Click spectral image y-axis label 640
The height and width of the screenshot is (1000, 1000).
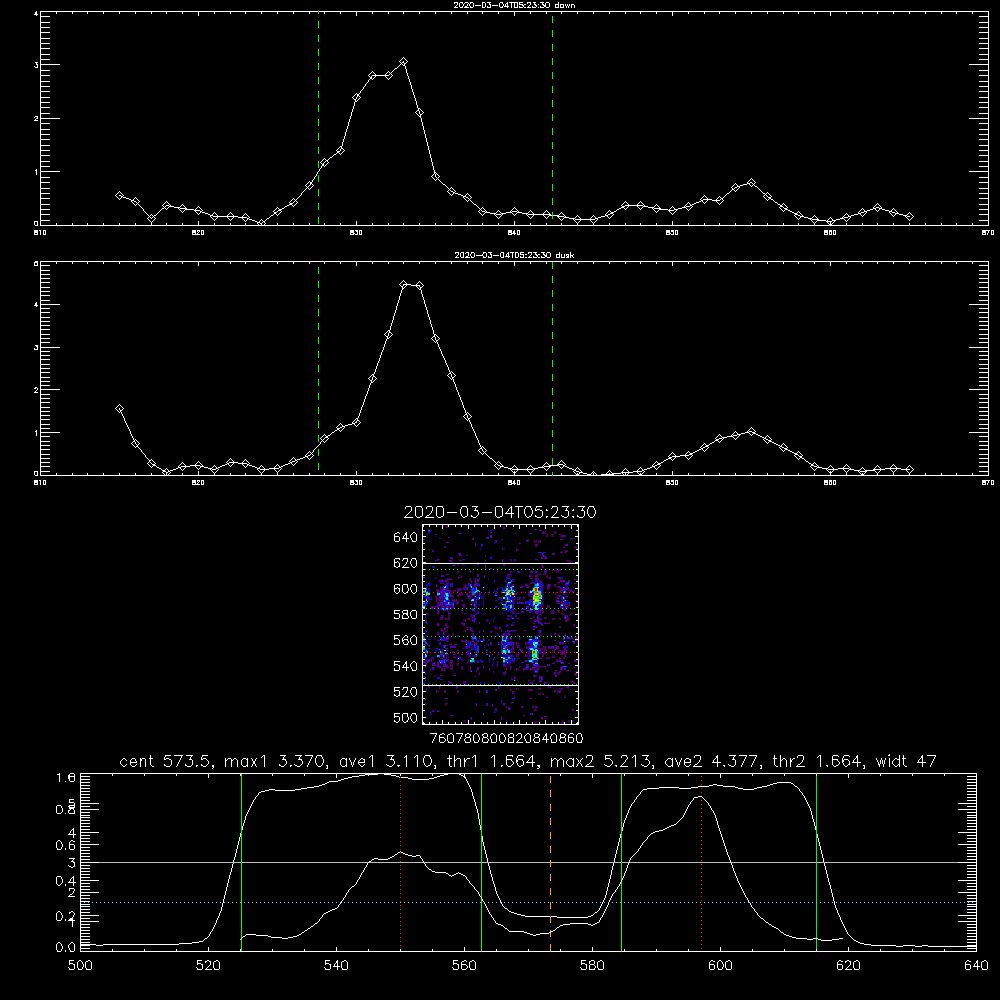click(405, 538)
